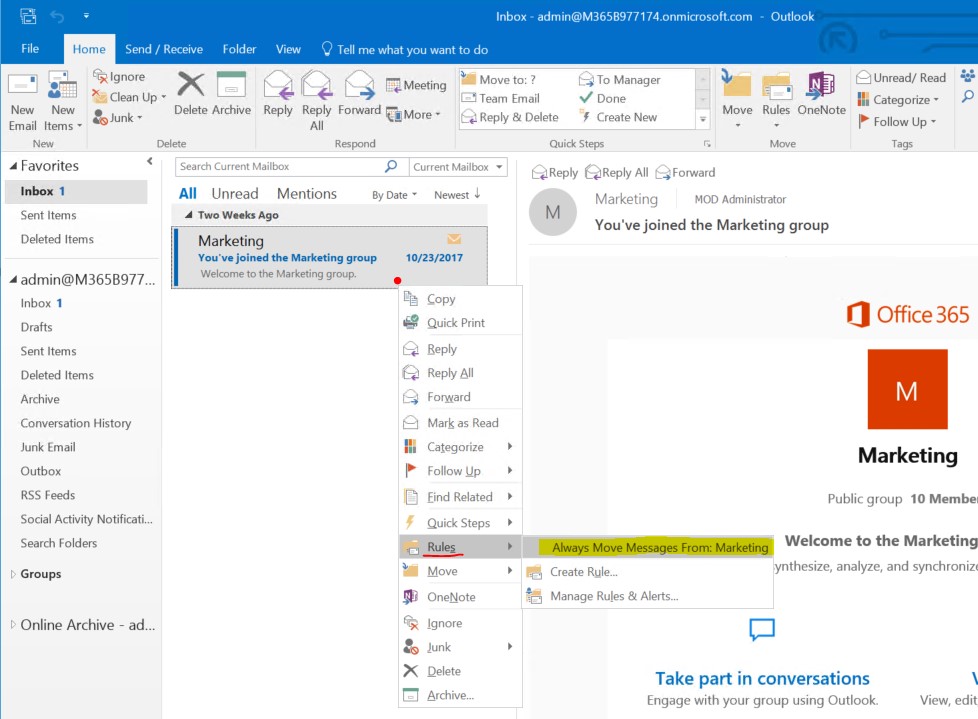978x719 pixels.
Task: Open the Junk Email folder
Action: tap(47, 446)
